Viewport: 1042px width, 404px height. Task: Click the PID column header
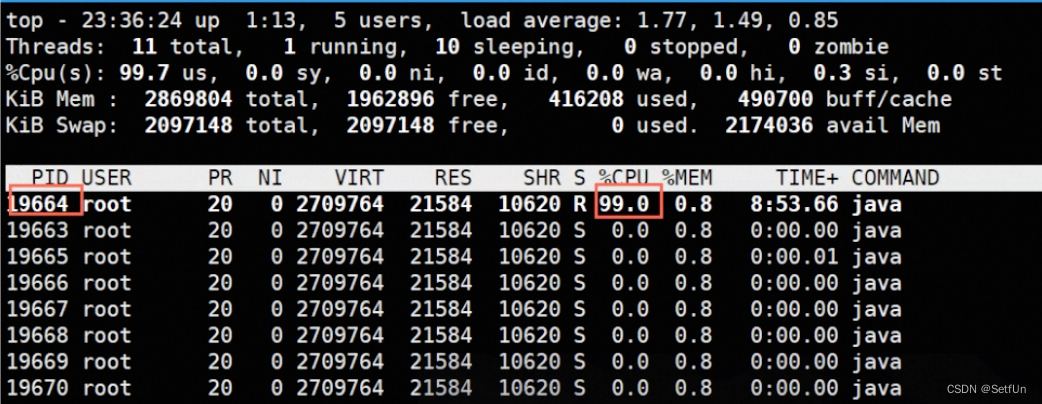51,177
